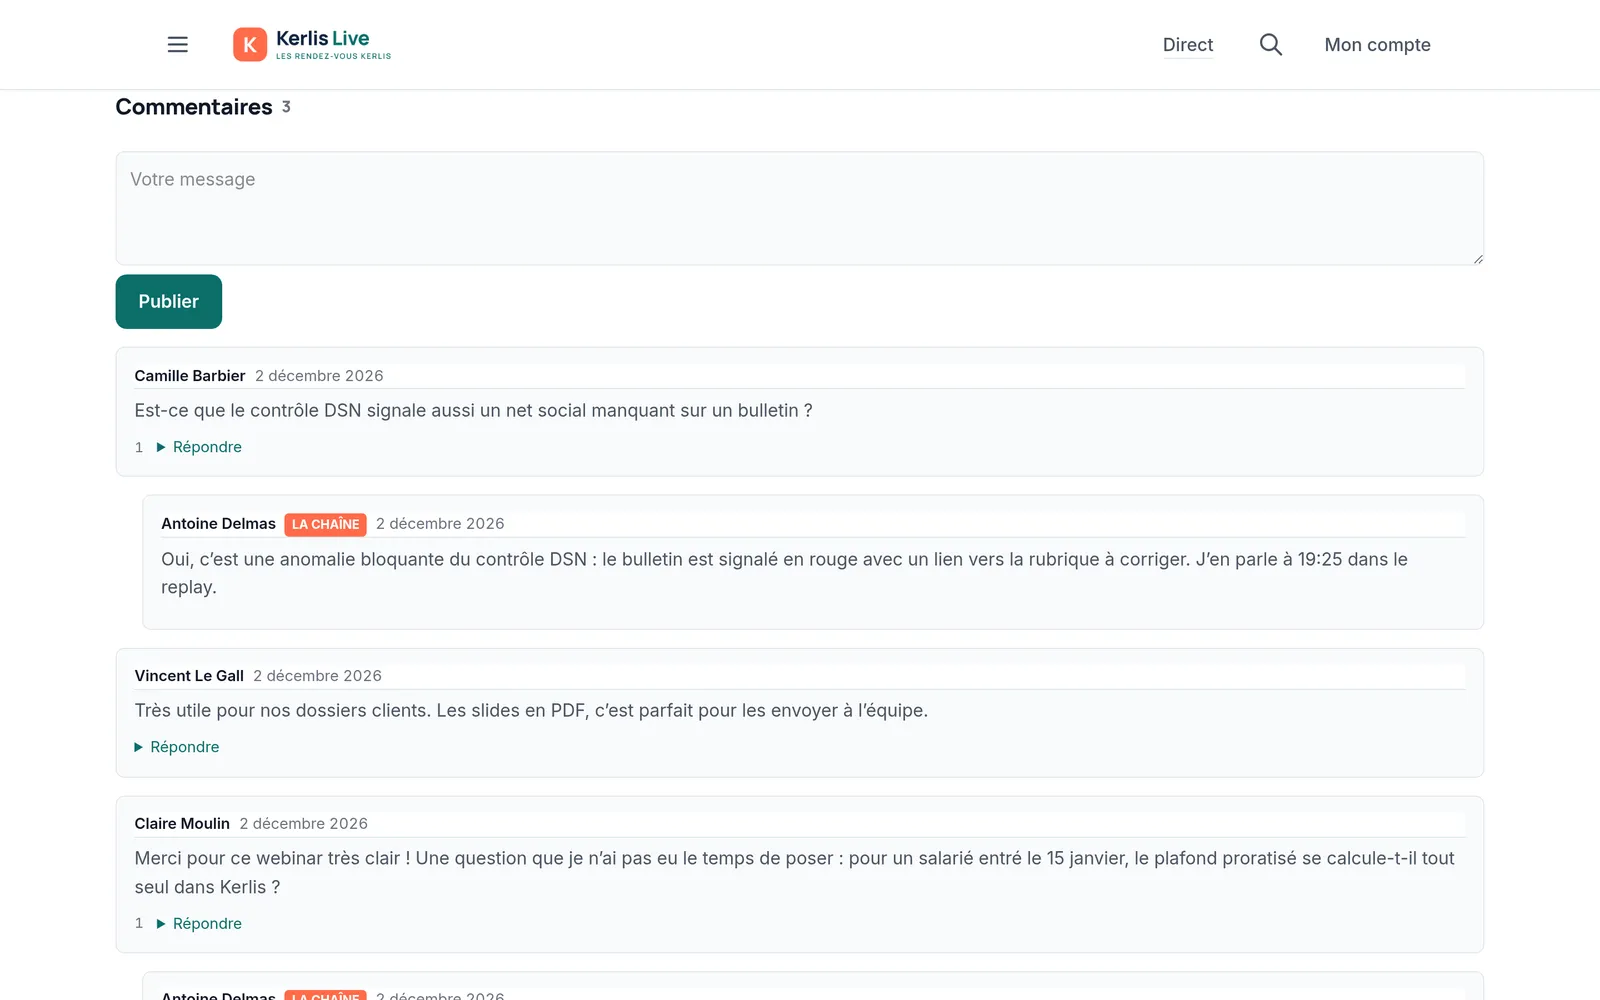Image resolution: width=1600 pixels, height=1000 pixels.
Task: Click Camille Barbier's author name
Action: pos(190,376)
